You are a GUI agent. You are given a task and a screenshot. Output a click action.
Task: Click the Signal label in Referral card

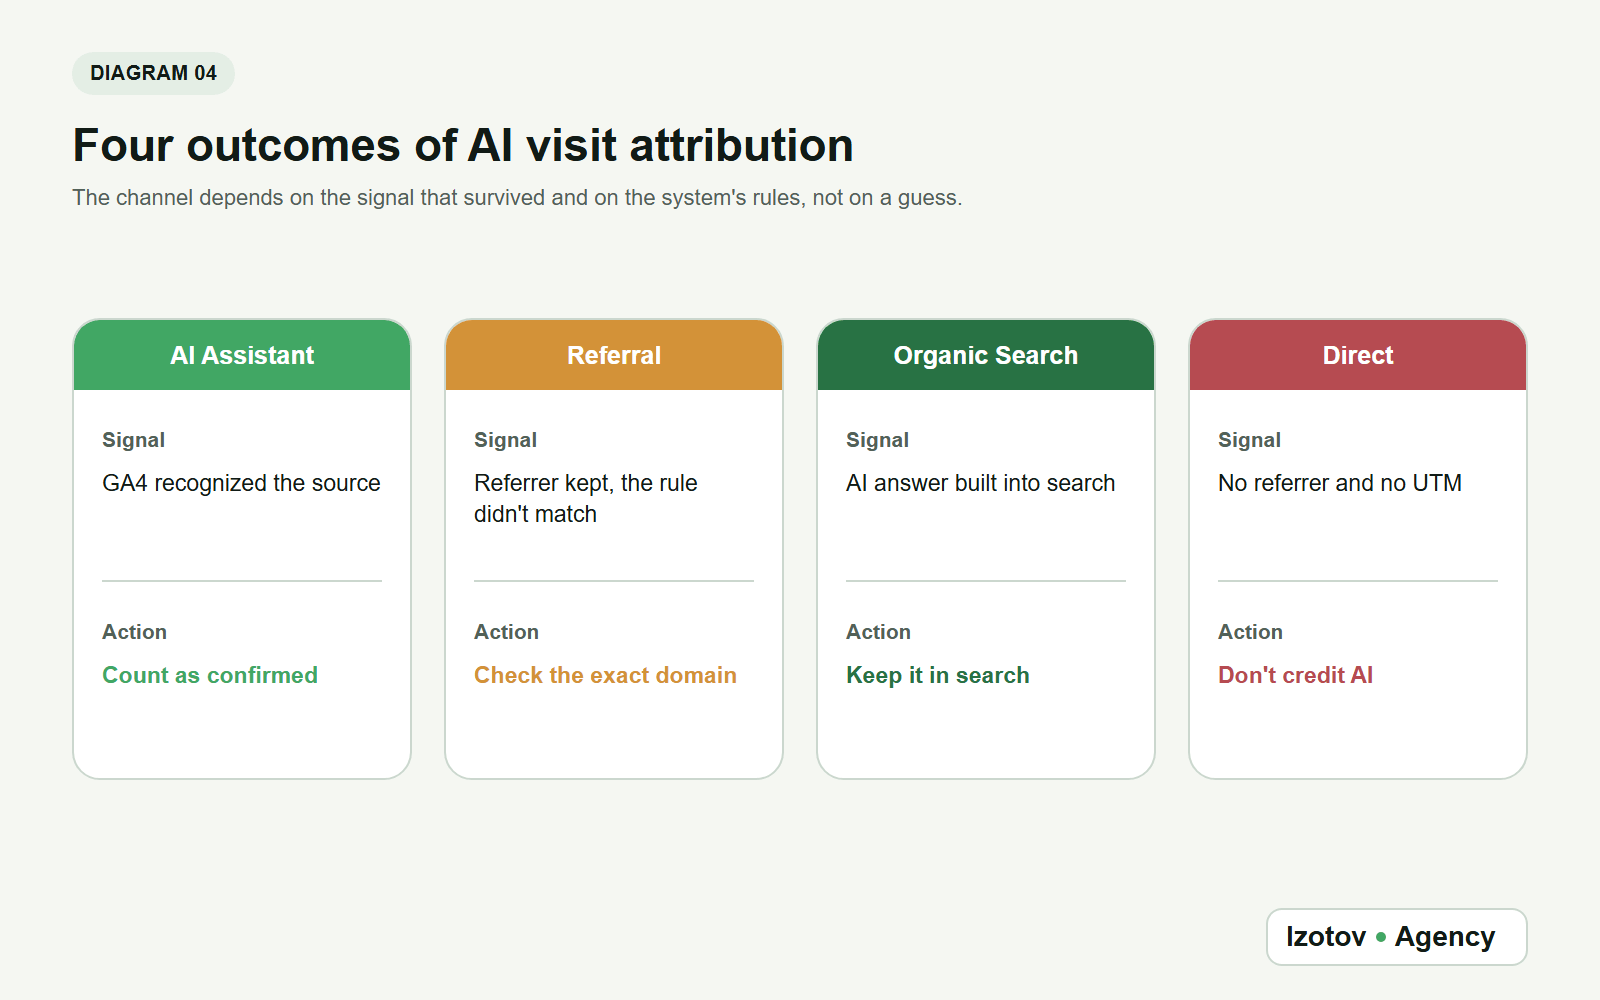(x=505, y=440)
